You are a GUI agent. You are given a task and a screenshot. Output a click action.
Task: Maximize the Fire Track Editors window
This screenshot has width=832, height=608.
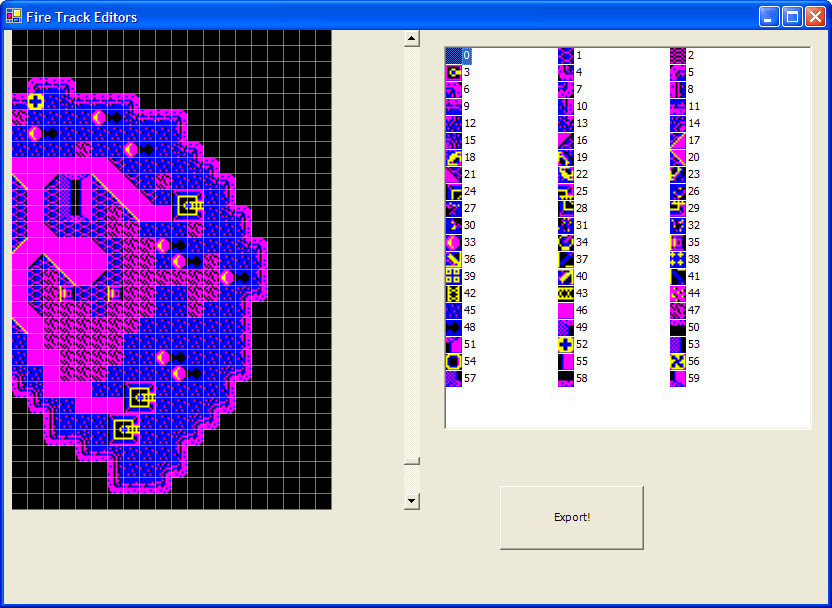point(792,16)
